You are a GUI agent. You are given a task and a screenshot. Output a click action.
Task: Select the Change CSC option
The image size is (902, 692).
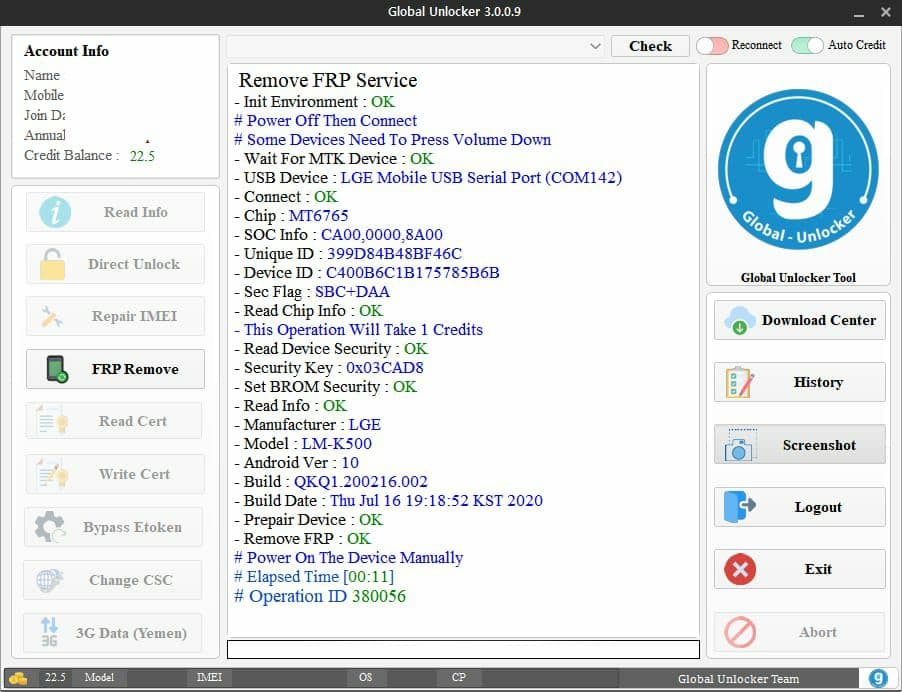coord(114,580)
